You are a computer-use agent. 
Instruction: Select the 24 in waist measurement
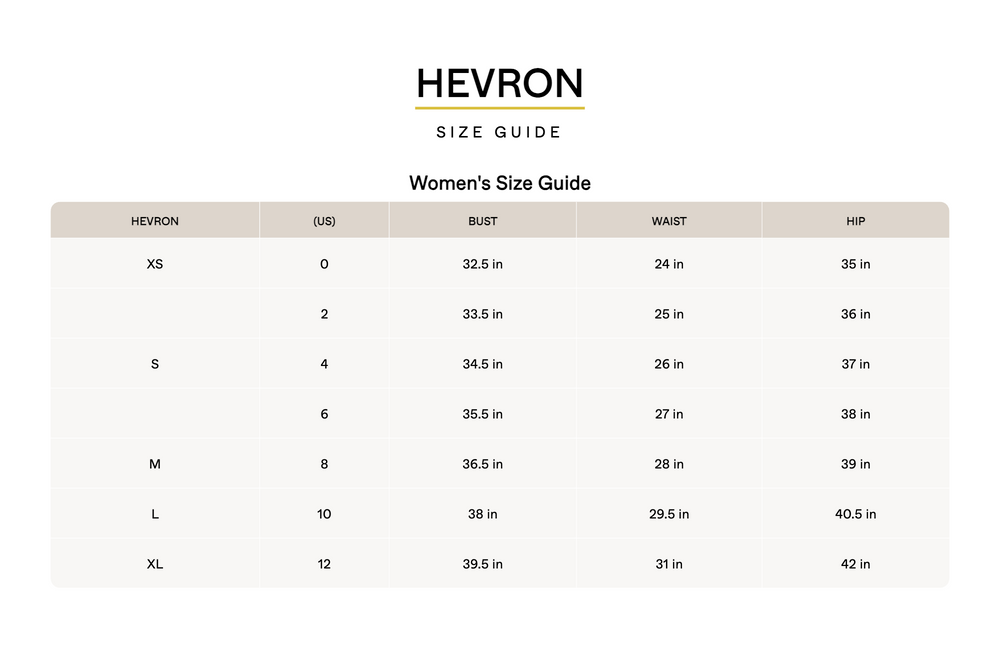[669, 264]
